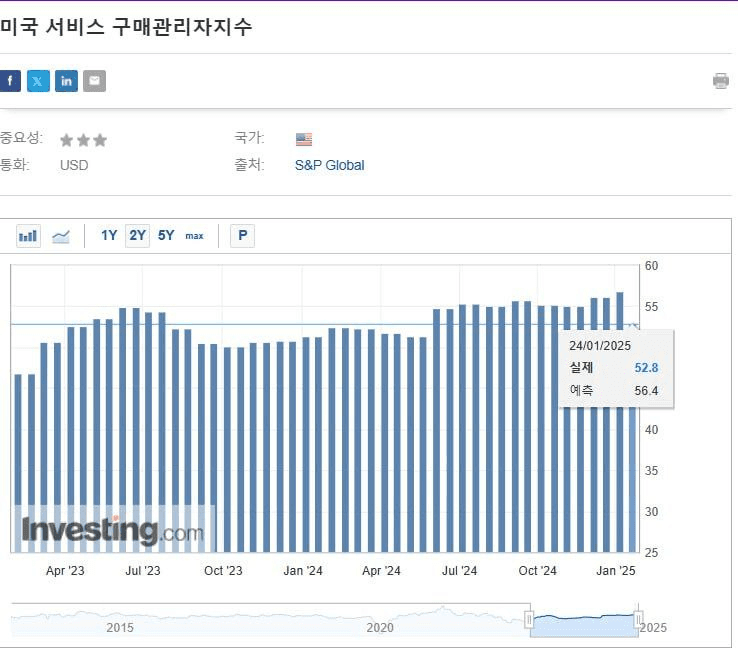Click the left handle of range navigator
Image resolution: width=738 pixels, height=653 pixels.
530,620
